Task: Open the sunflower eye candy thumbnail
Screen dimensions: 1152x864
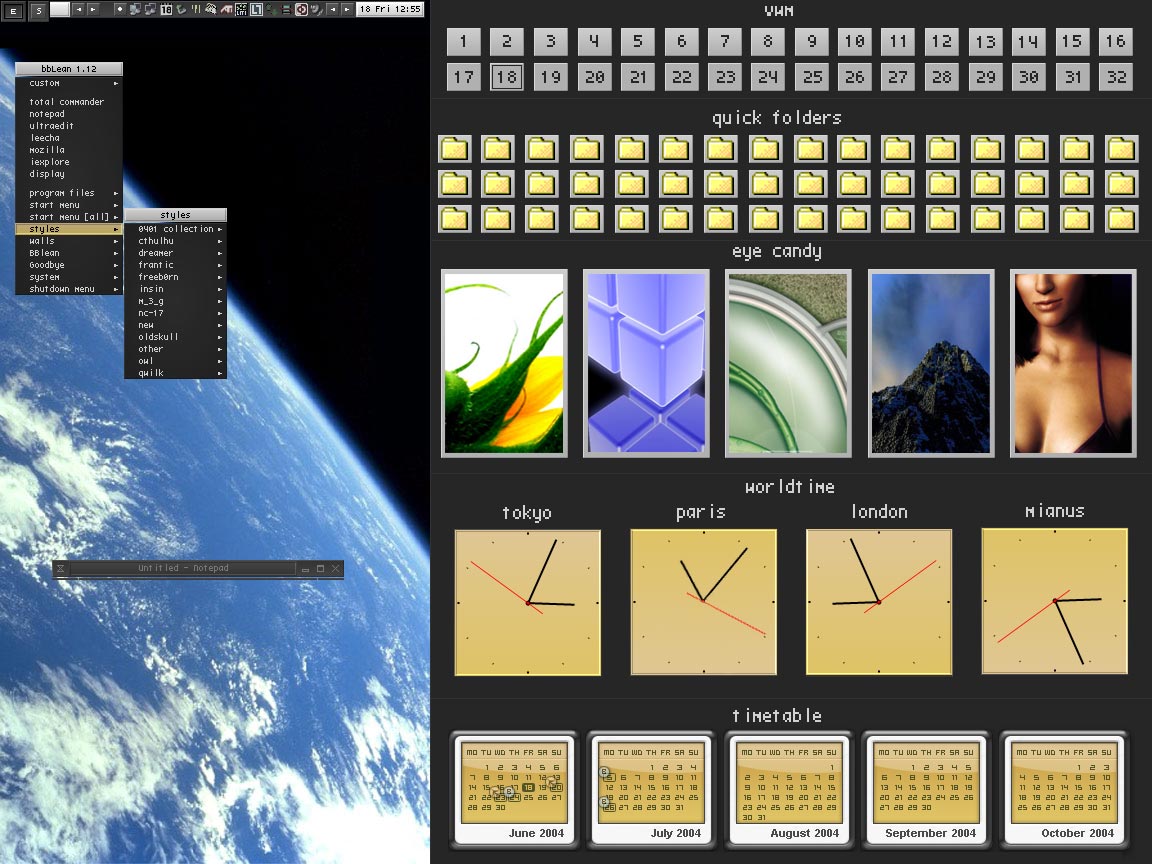Action: point(504,363)
